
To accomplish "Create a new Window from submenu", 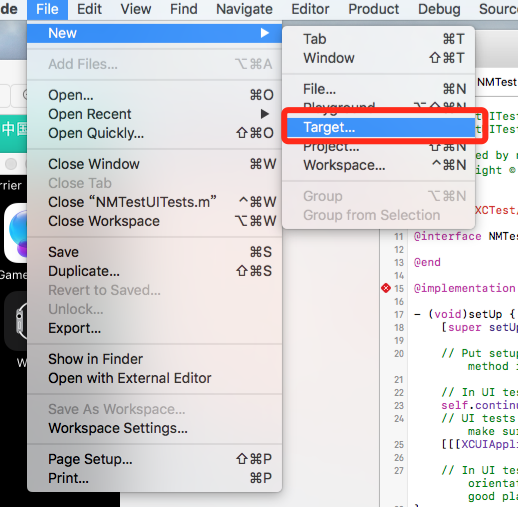I will click(x=378, y=58).
